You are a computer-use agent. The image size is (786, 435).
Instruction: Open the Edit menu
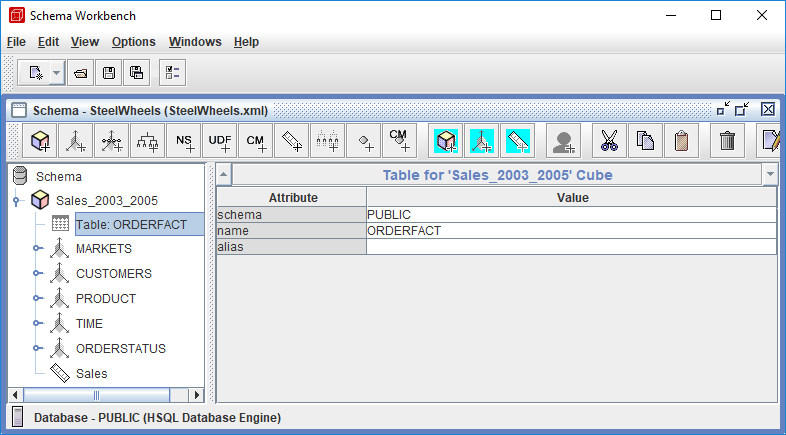coord(48,42)
